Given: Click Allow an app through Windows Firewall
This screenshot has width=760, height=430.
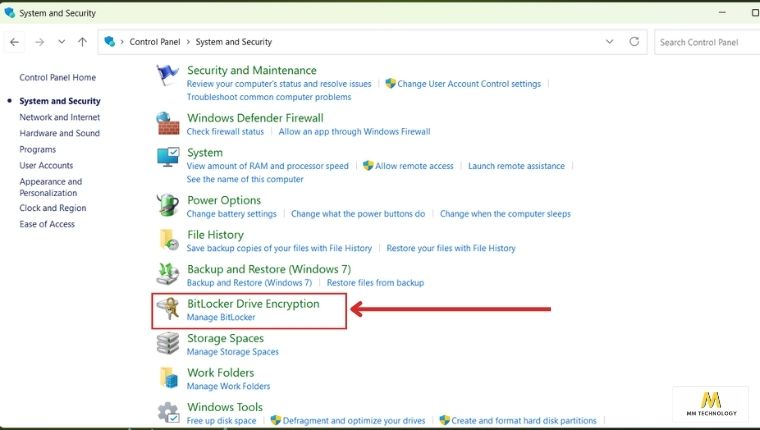Looking at the screenshot, I should tap(354, 131).
